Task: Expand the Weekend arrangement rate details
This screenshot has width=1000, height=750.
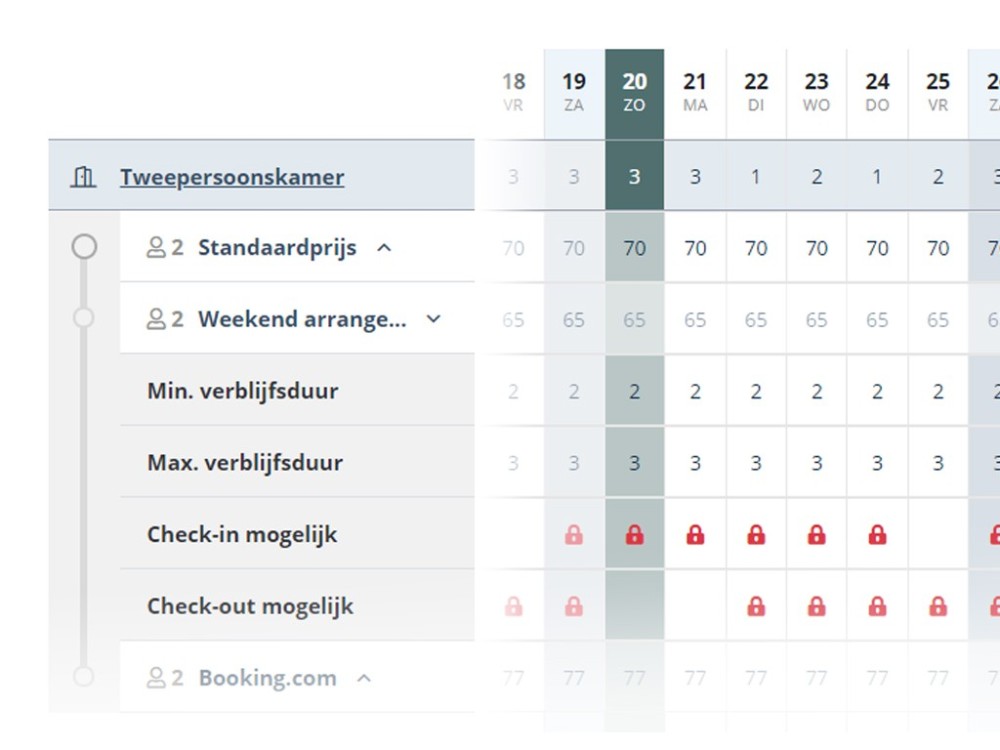Action: click(433, 319)
